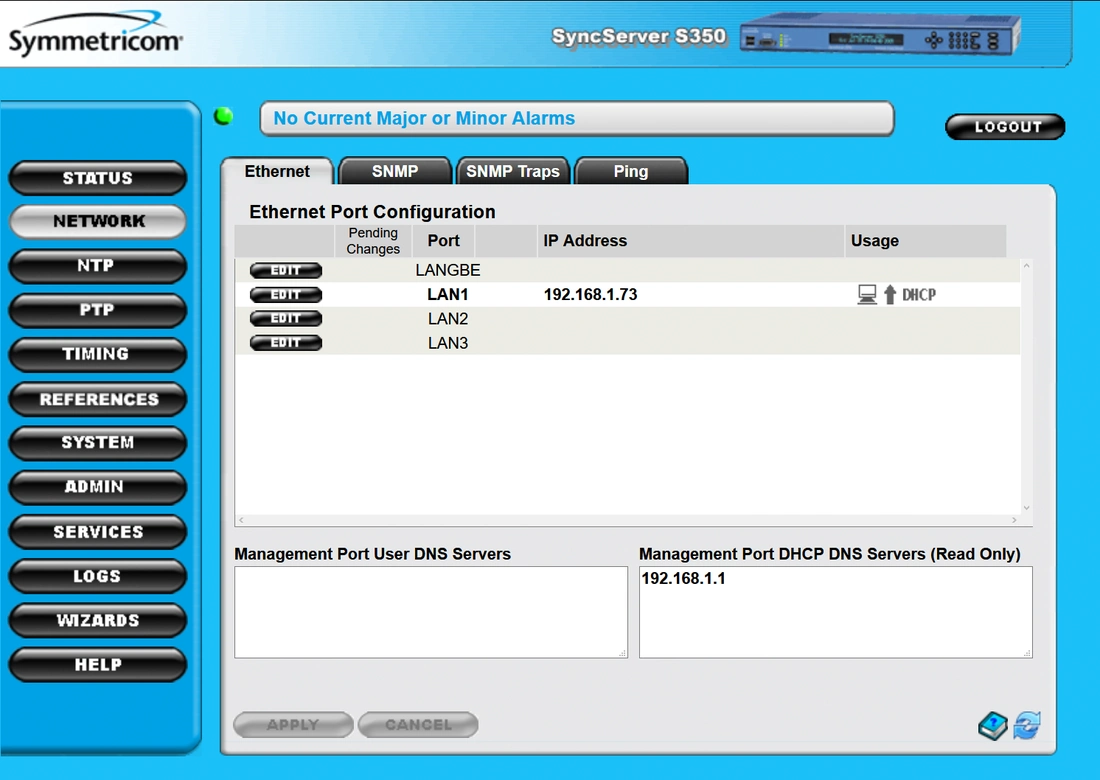Click the port table scroll right arrow
This screenshot has height=780, width=1100.
[x=1014, y=520]
